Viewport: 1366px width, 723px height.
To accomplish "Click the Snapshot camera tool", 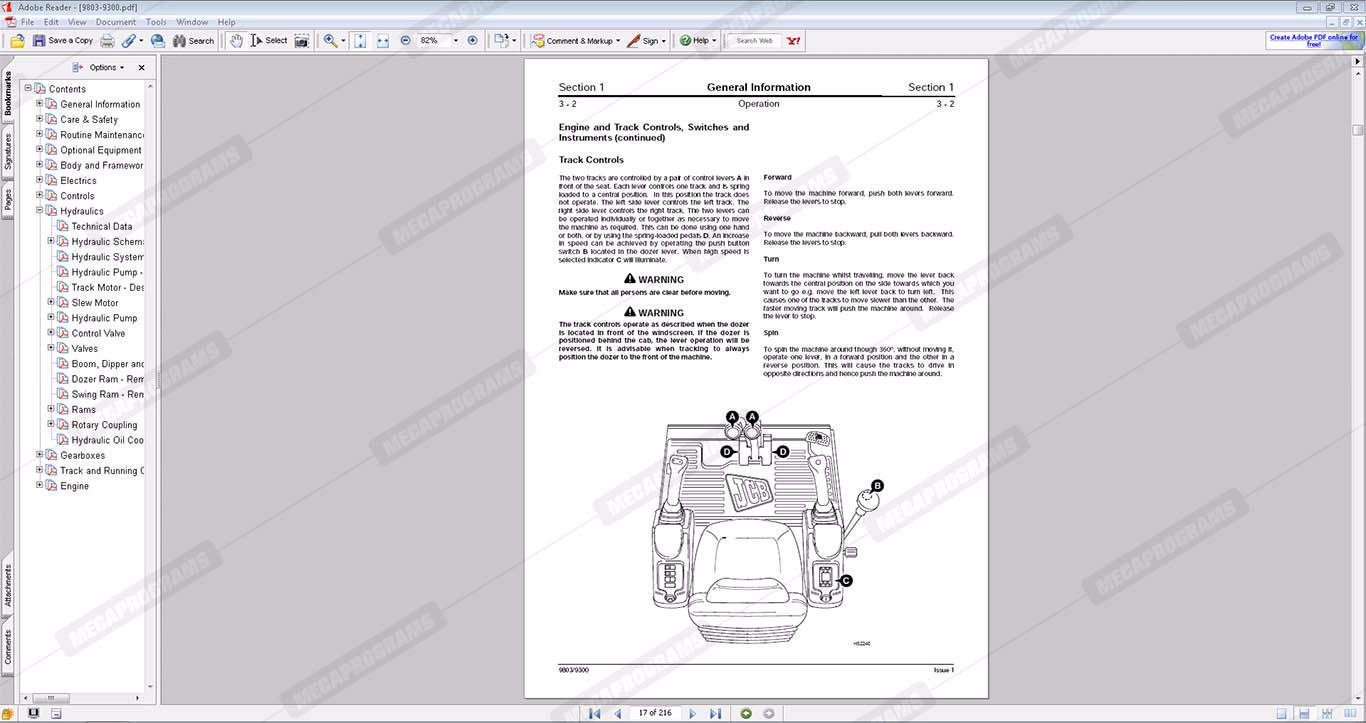I will [x=301, y=41].
